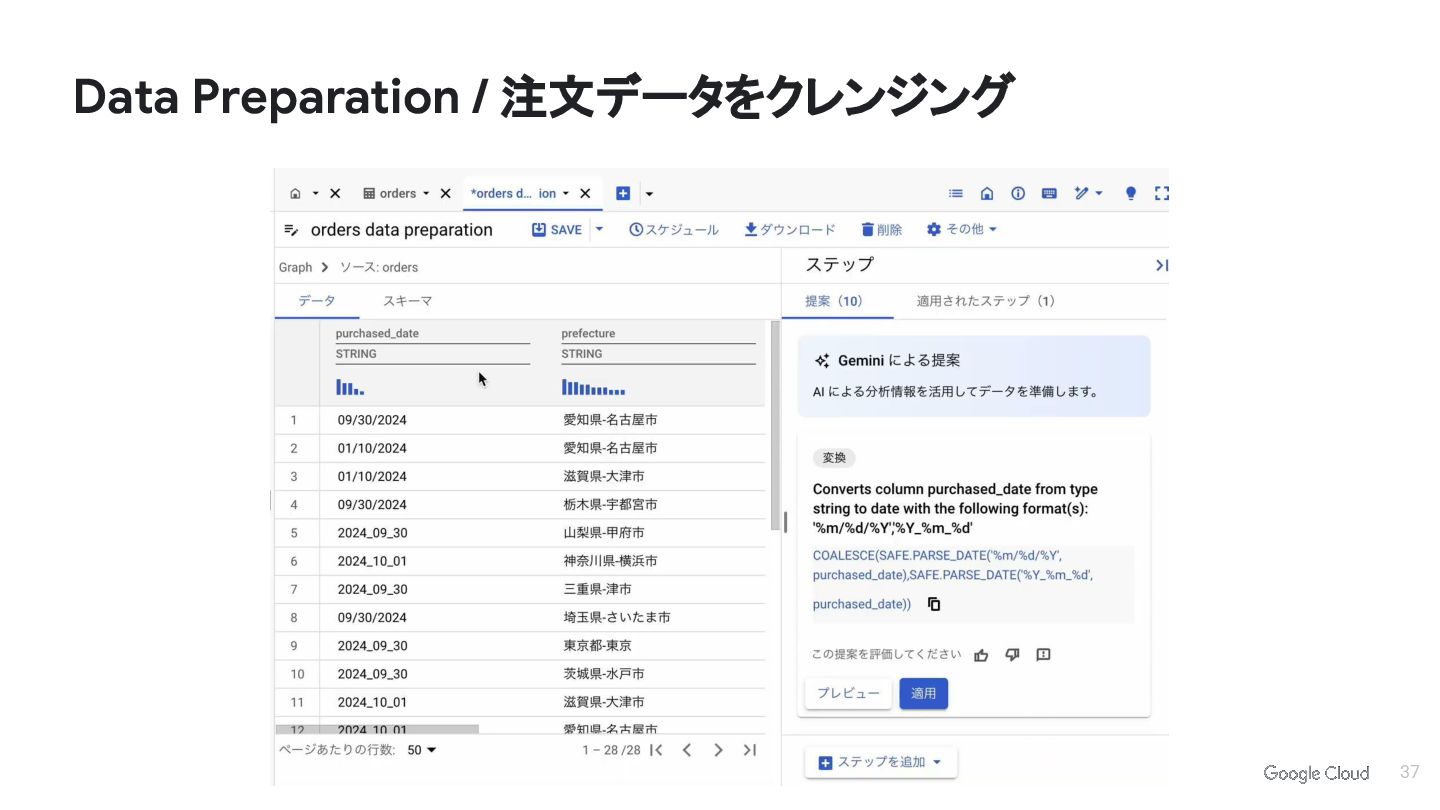Switch to the orders table tab

tap(390, 194)
